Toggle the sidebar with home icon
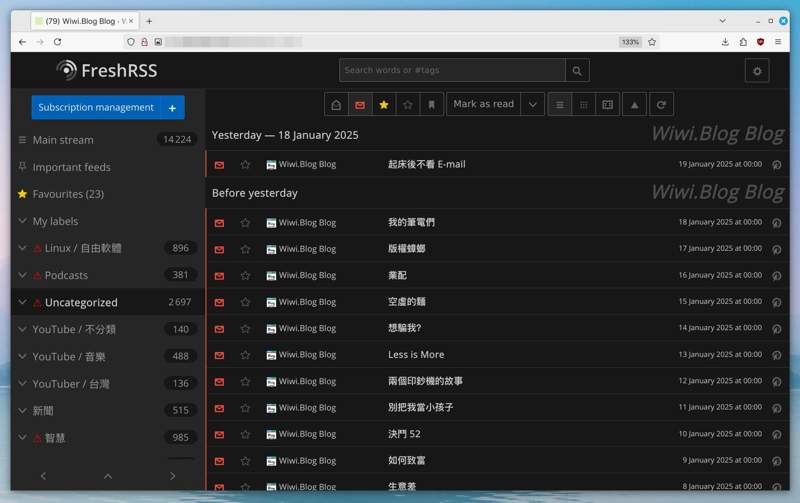The height and width of the screenshot is (503, 800). [x=336, y=105]
